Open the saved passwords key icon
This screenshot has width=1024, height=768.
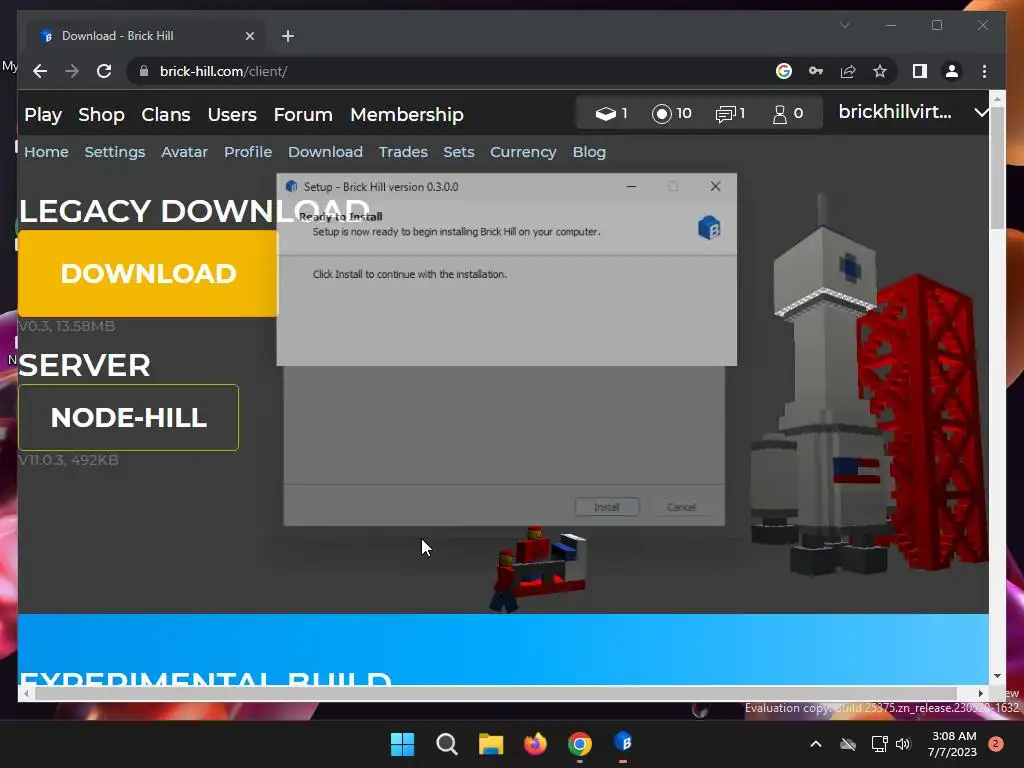(816, 71)
